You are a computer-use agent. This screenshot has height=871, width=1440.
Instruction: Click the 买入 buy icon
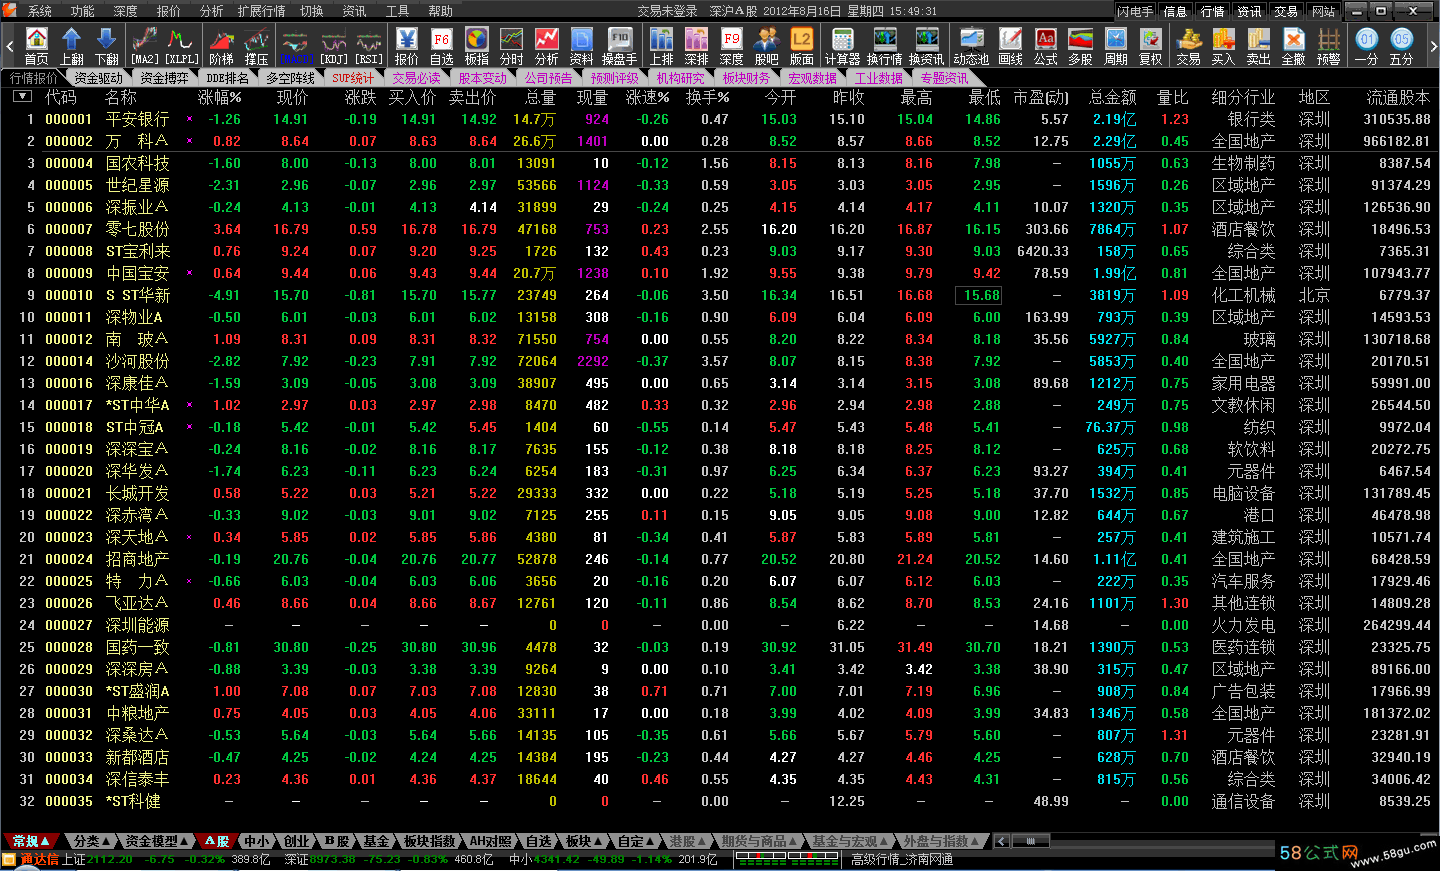coord(1224,46)
